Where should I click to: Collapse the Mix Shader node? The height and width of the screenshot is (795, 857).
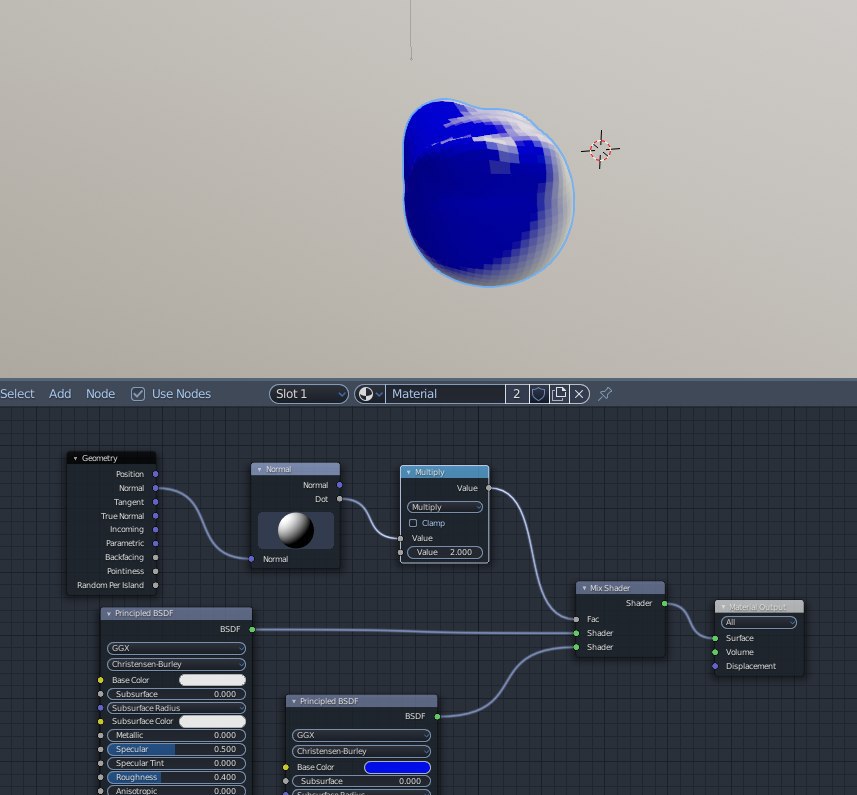tap(584, 588)
